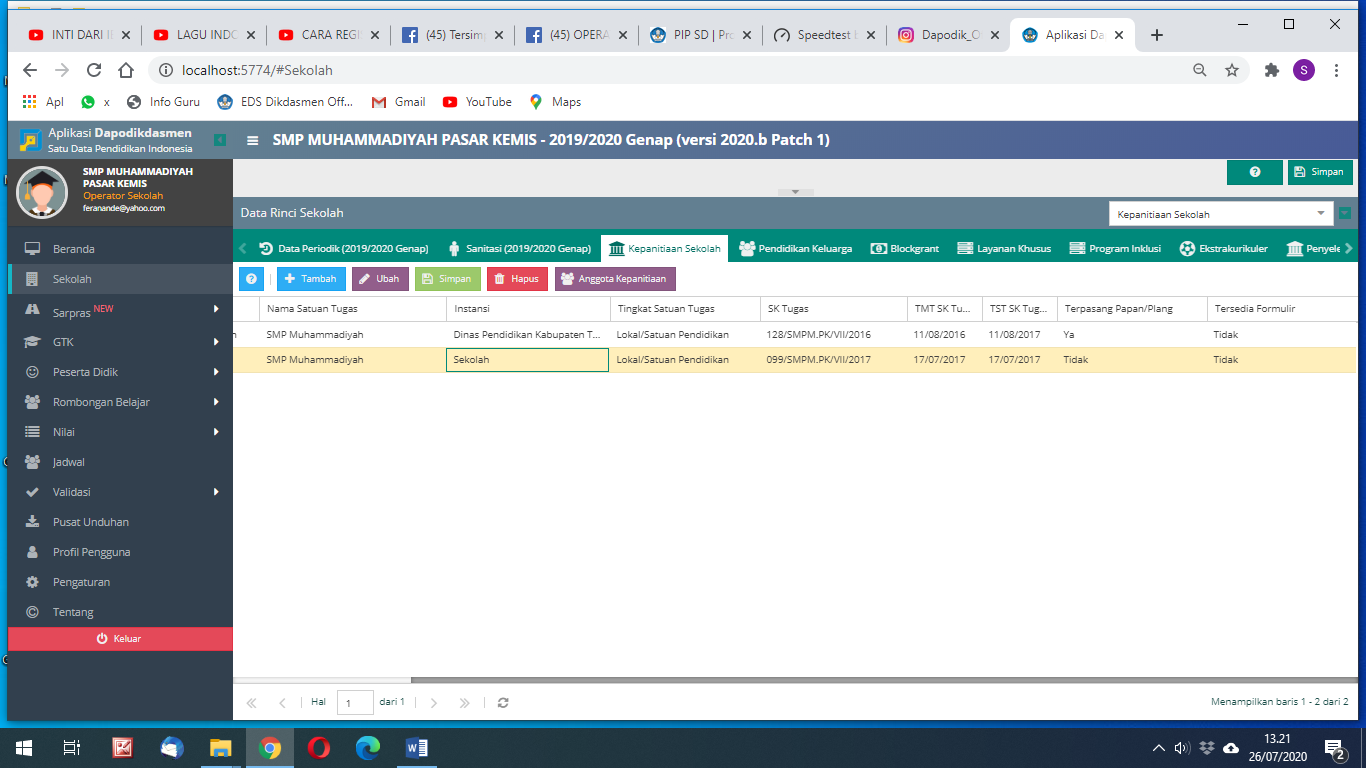
Task: Refresh the table using reload icon
Action: pyautogui.click(x=503, y=703)
